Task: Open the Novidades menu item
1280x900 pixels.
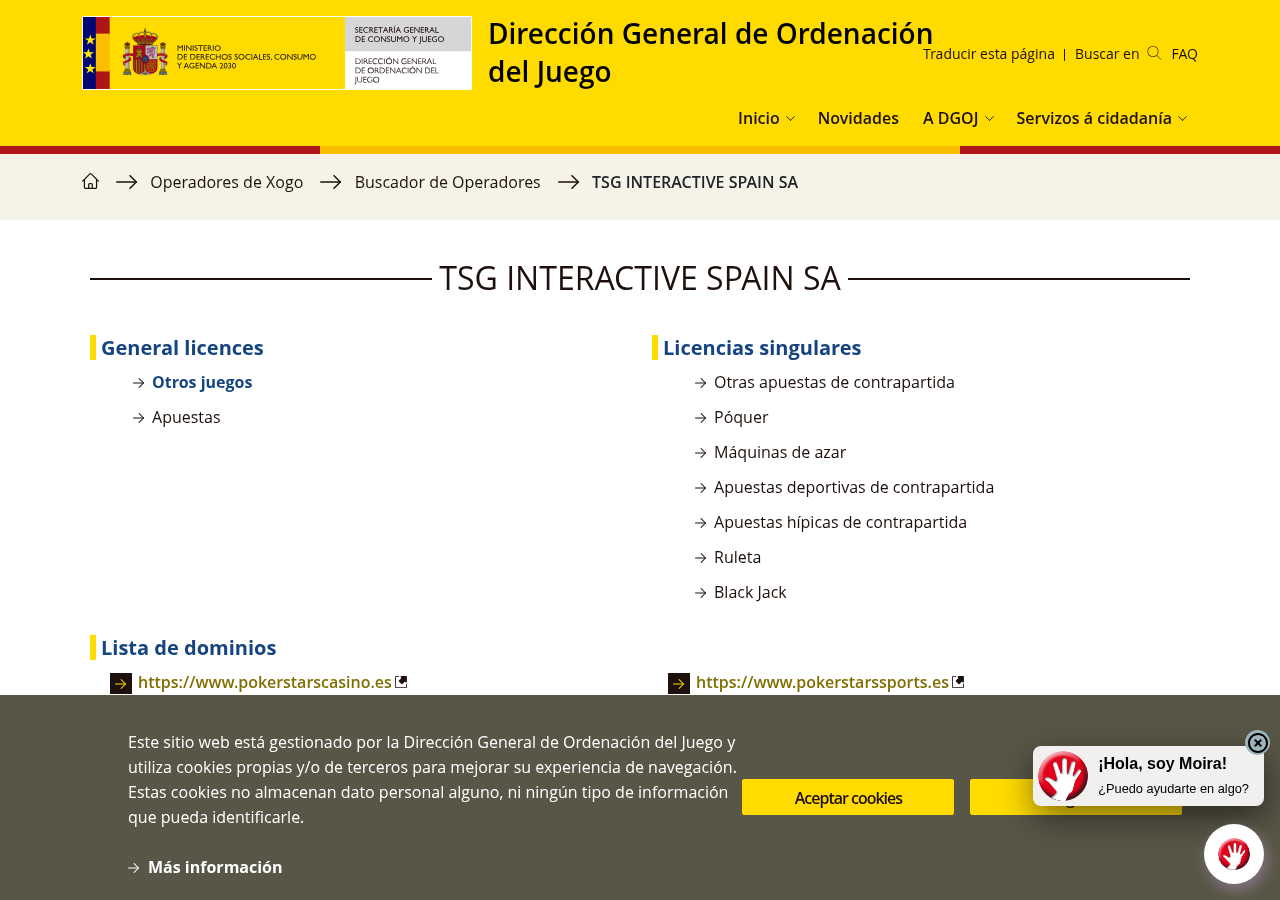Action: (x=858, y=118)
